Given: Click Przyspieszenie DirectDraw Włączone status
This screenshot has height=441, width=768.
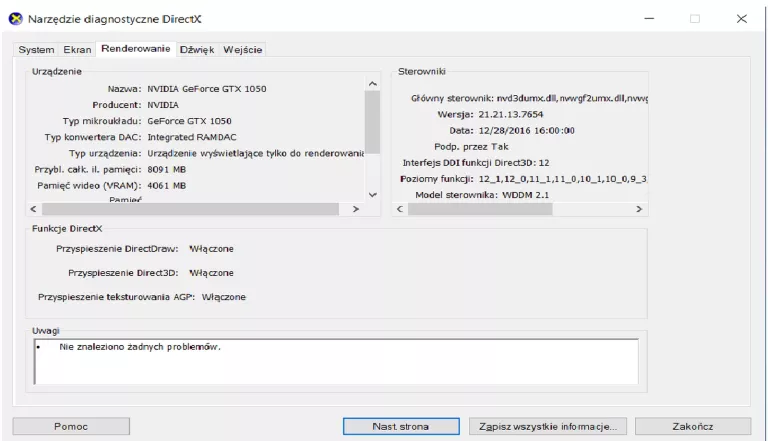Looking at the screenshot, I should [x=212, y=249].
